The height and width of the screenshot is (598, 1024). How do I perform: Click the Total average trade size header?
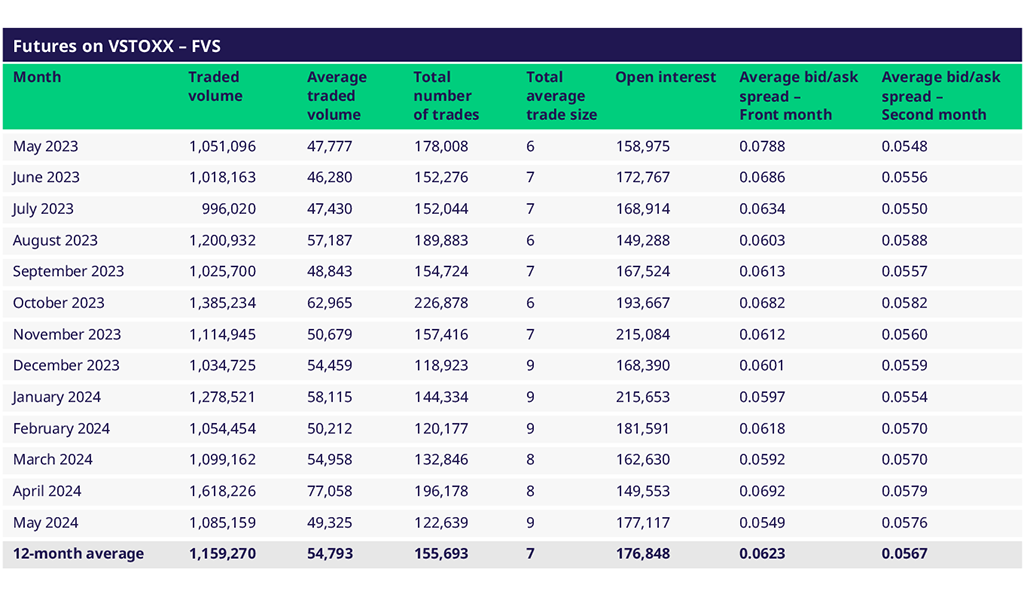pos(561,96)
